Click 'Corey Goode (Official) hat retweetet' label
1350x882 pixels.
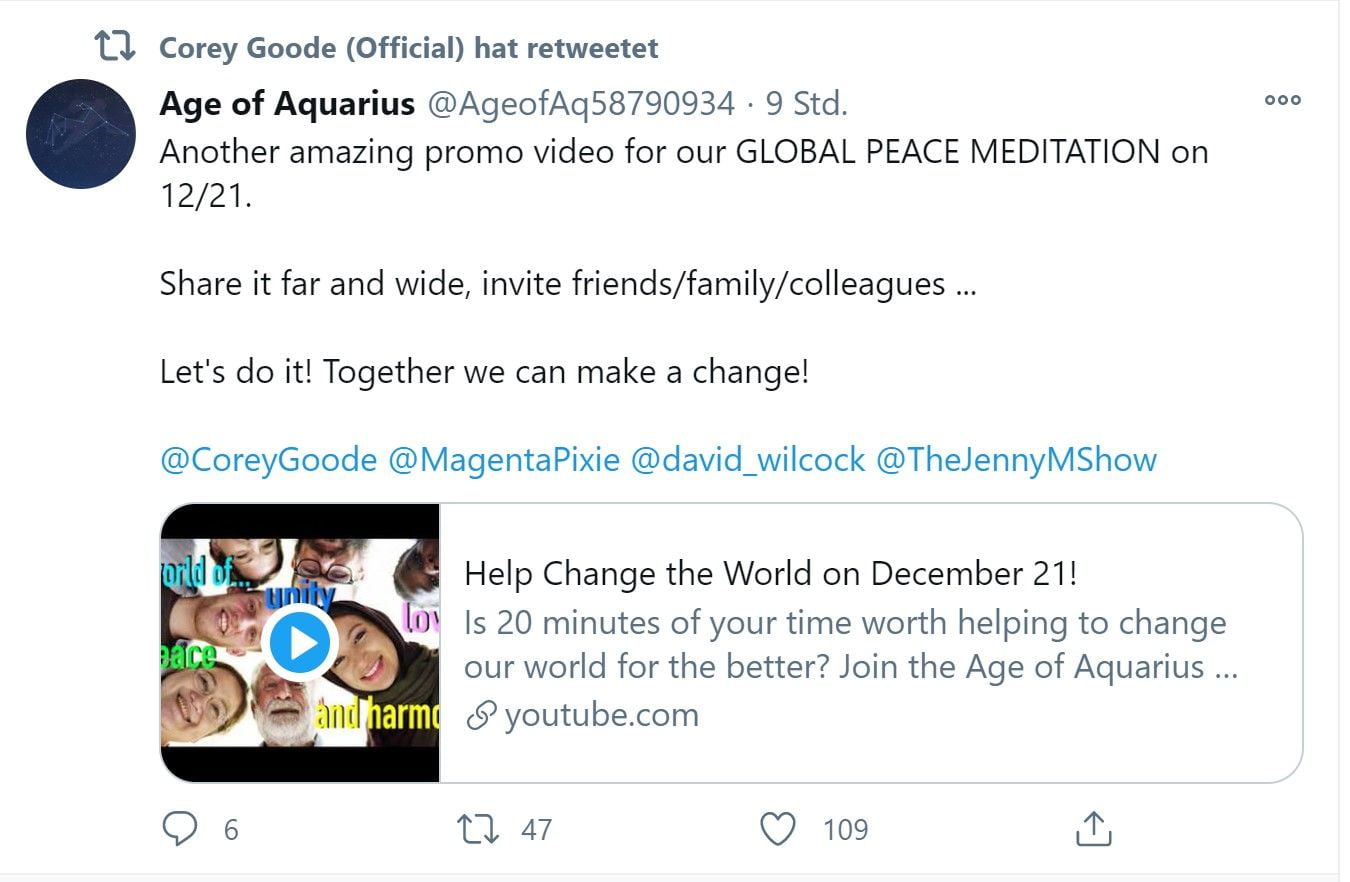[x=409, y=47]
